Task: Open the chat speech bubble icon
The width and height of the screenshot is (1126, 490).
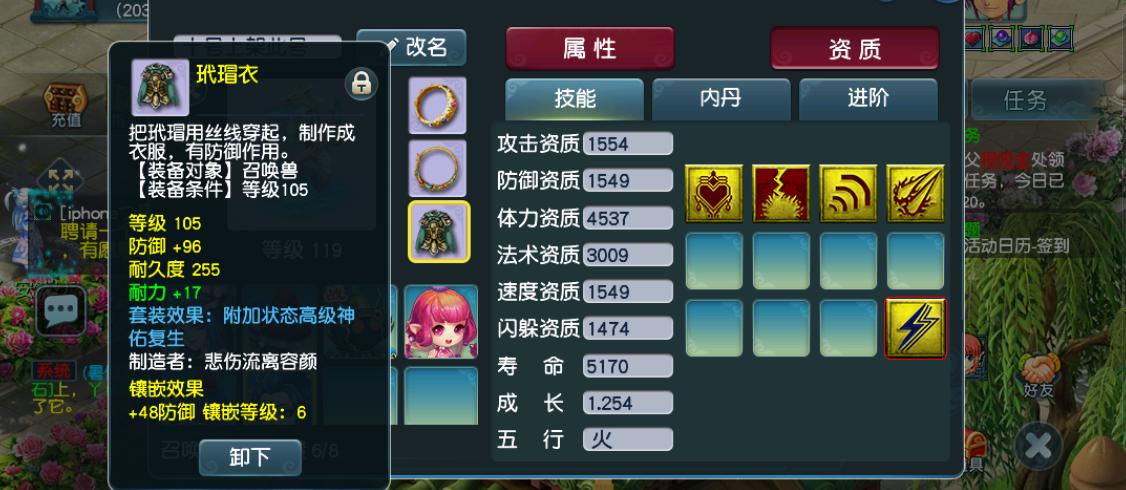Action: coord(61,310)
